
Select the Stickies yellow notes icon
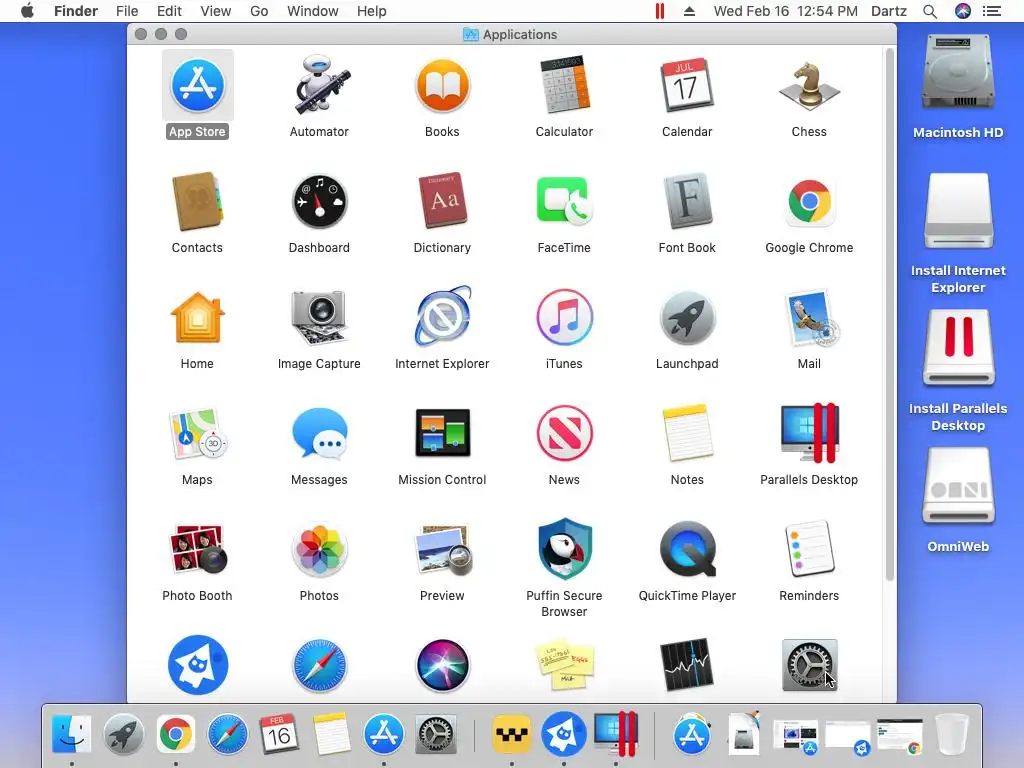coord(564,665)
